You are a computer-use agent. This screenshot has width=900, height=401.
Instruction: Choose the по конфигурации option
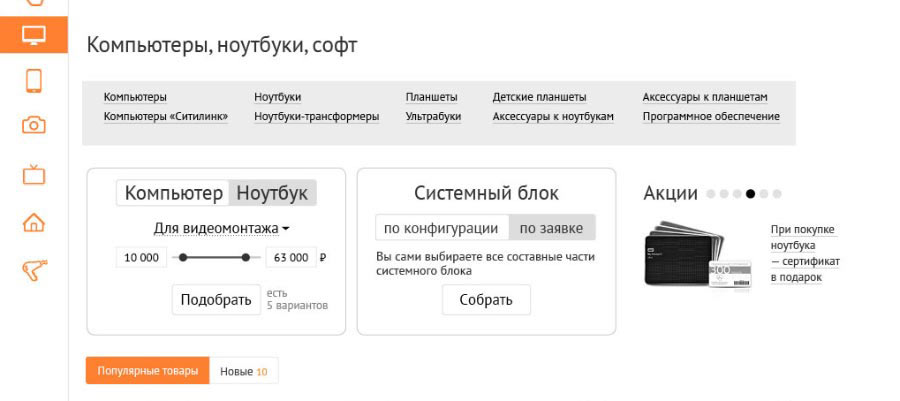point(441,228)
